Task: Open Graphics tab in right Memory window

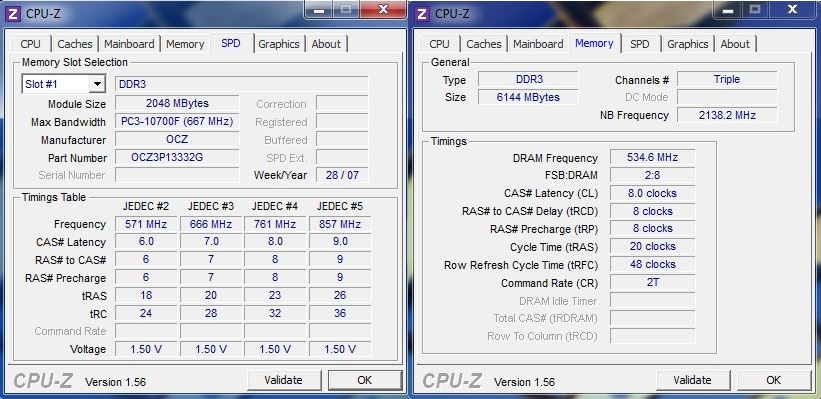Action: point(687,44)
